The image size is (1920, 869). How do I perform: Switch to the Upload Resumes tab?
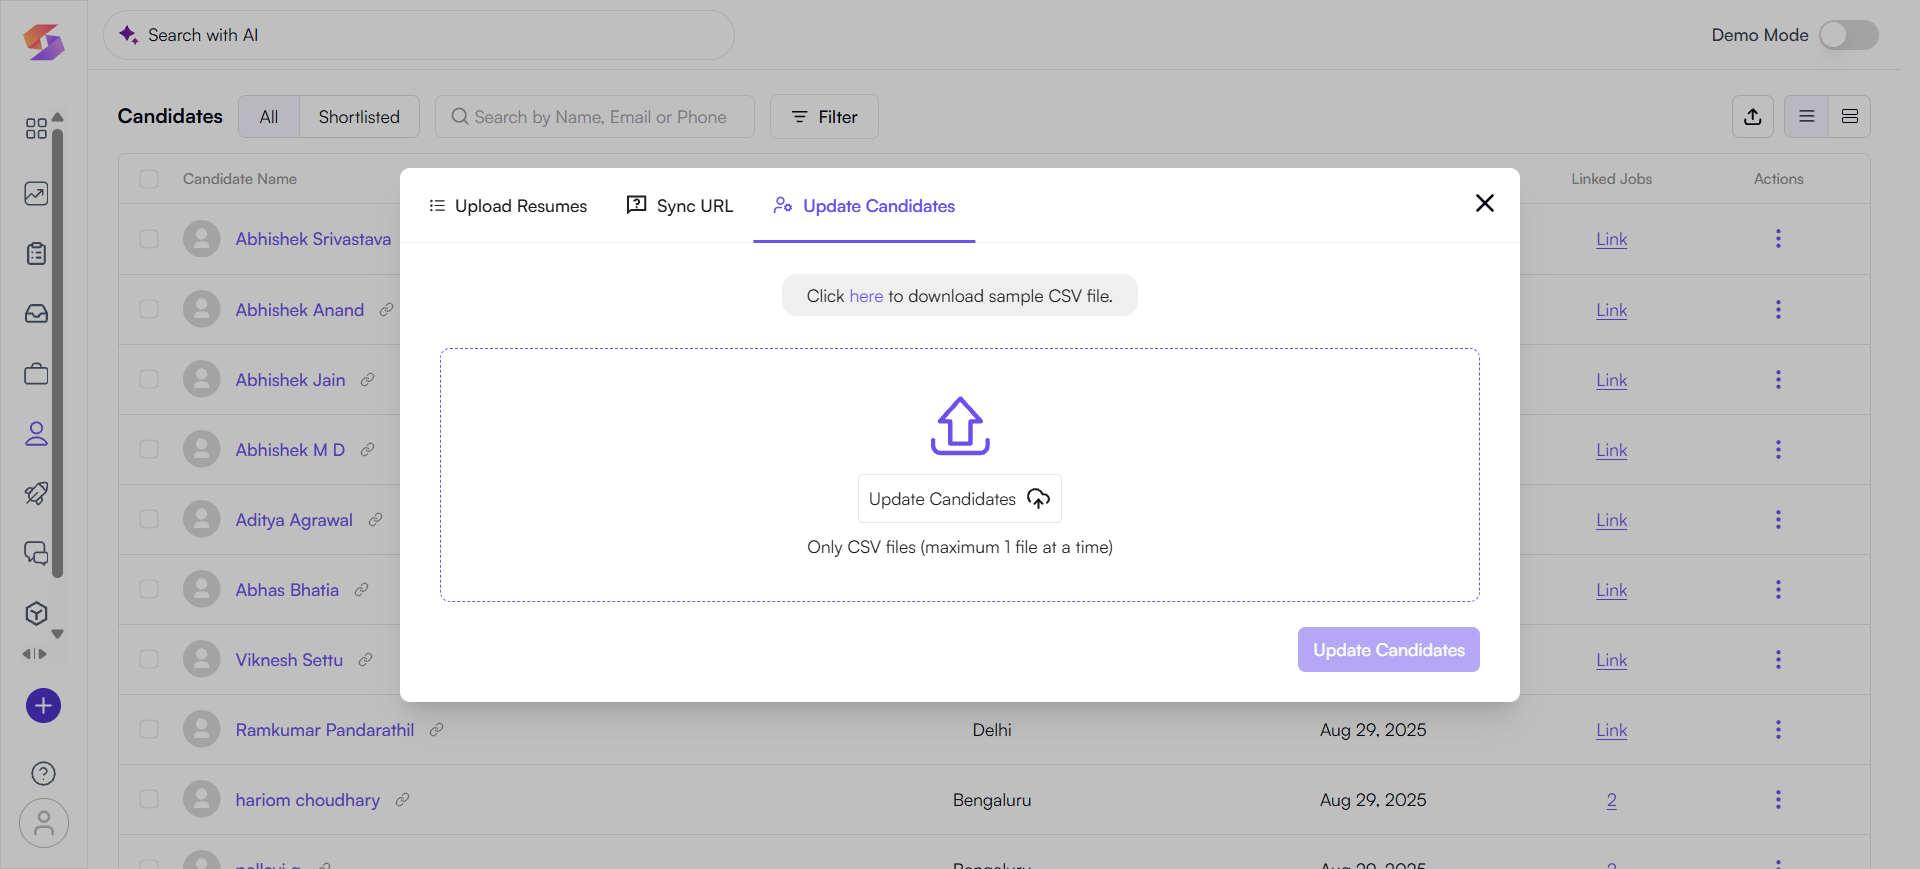tap(508, 206)
